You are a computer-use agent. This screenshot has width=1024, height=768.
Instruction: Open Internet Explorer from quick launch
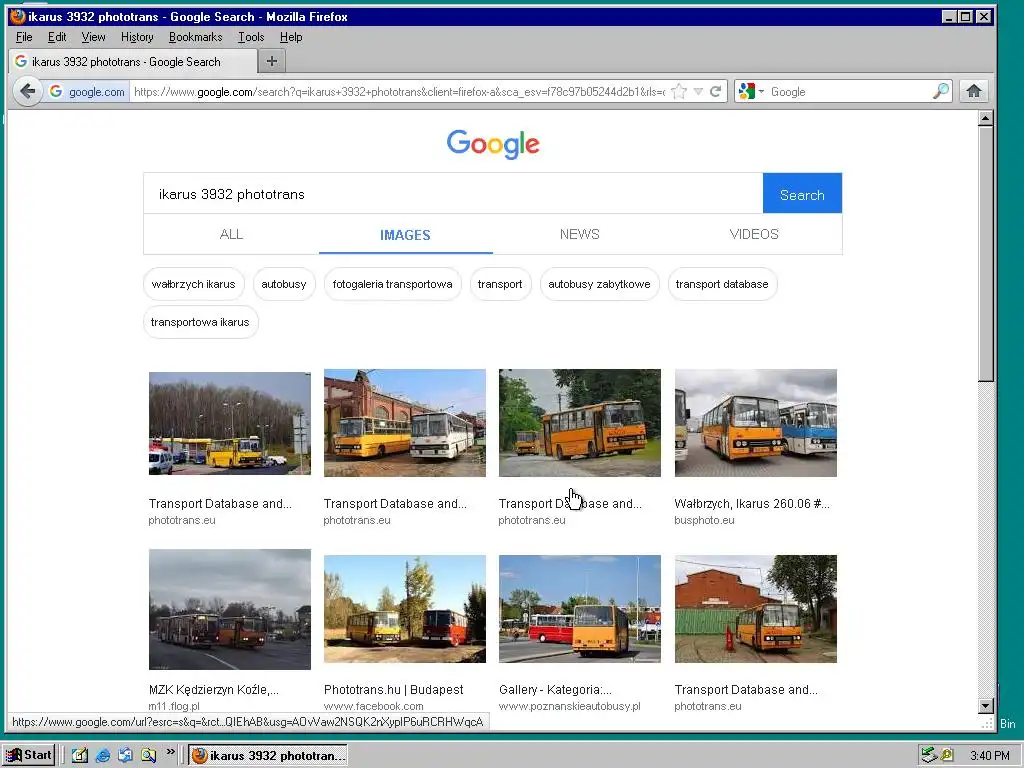click(103, 756)
